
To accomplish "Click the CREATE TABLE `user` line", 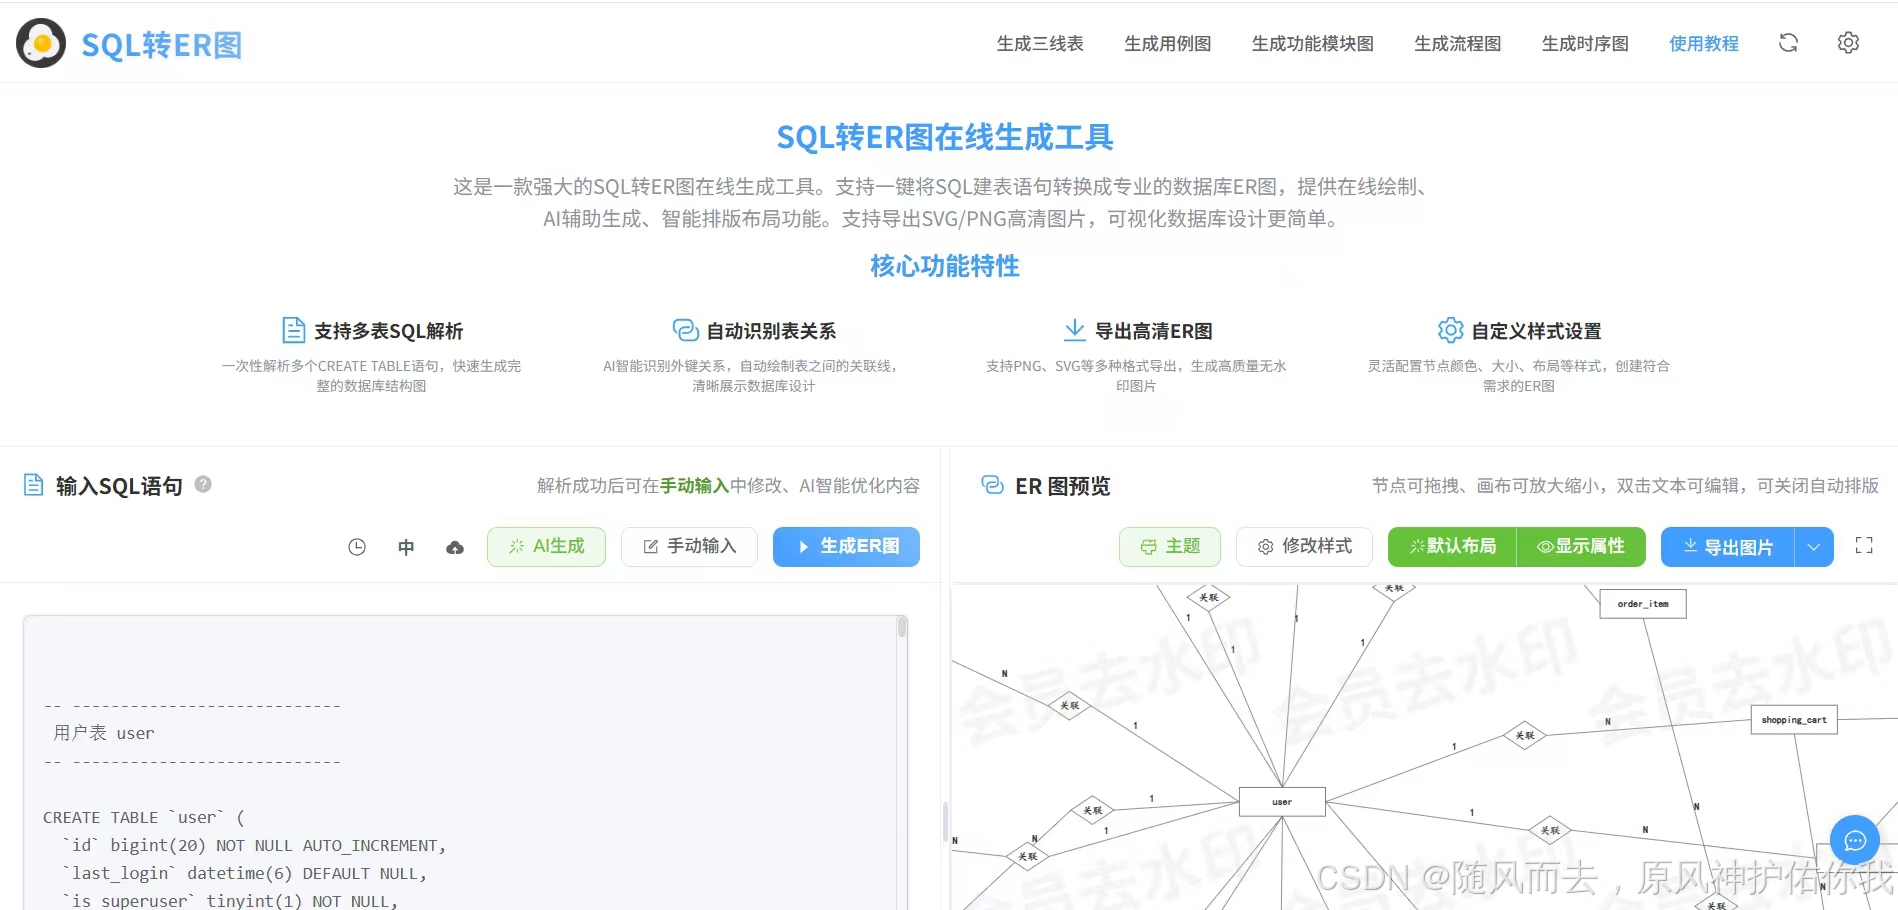I will (x=143, y=818).
